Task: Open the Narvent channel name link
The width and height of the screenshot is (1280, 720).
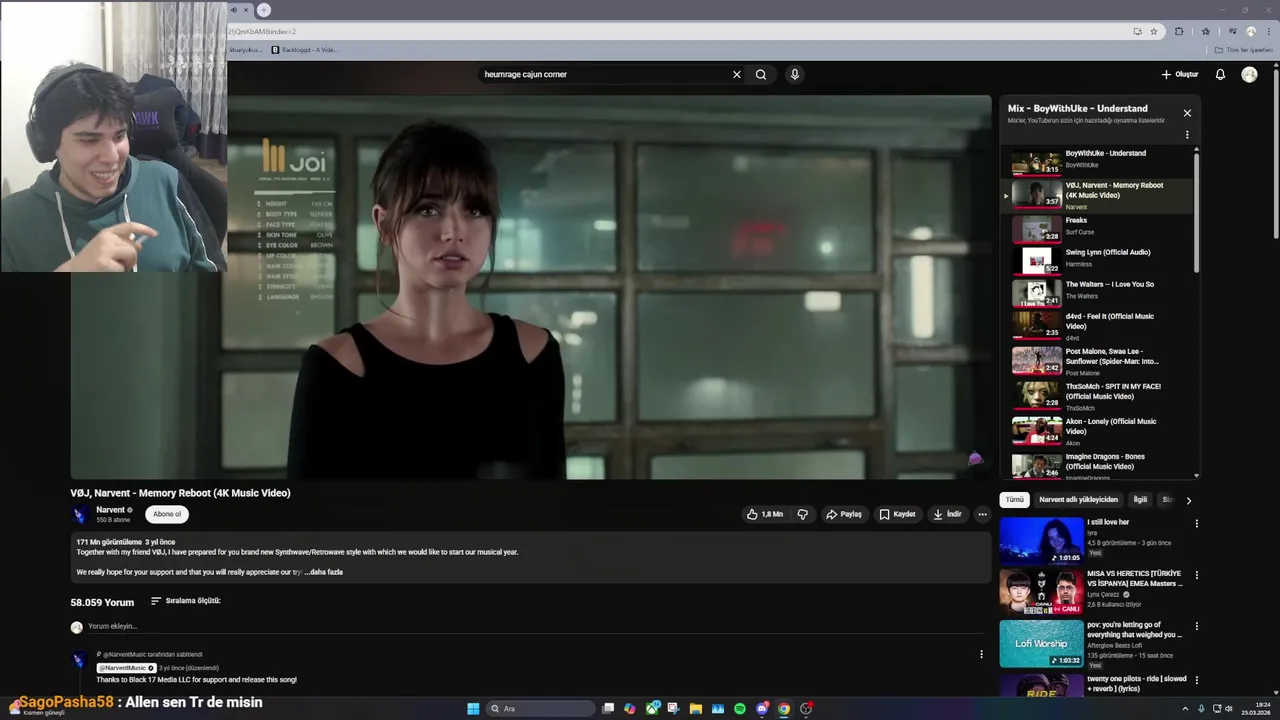Action: (x=110, y=510)
